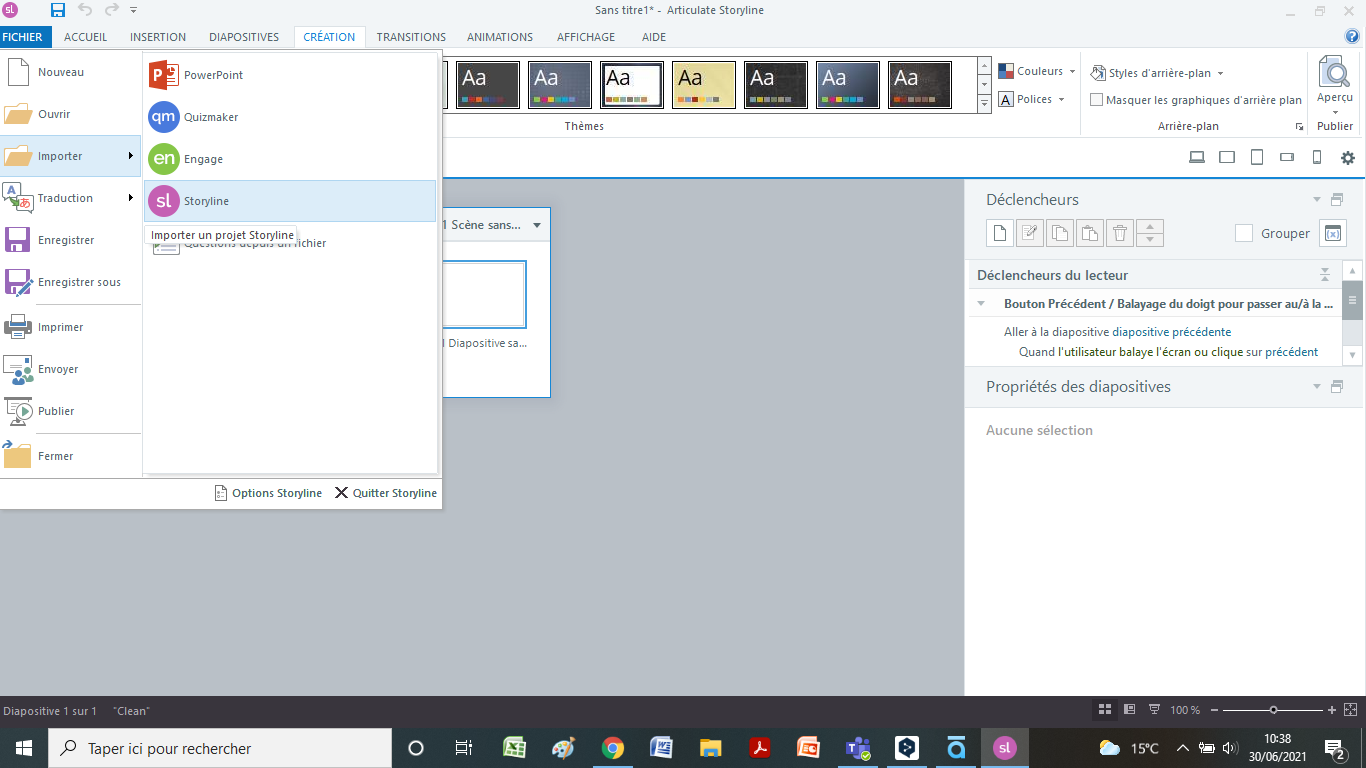Screen dimensions: 1366x768
Task: Open the help question mark icon
Action: tap(1353, 37)
